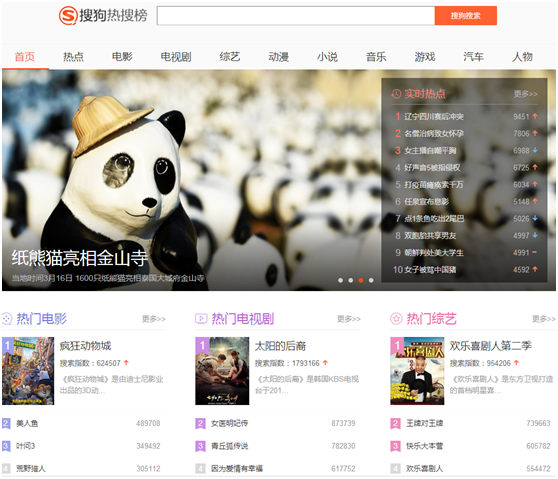Click the 热门电影 film reel icon
Image resolution: width=558 pixels, height=479 pixels.
click(x=7, y=319)
